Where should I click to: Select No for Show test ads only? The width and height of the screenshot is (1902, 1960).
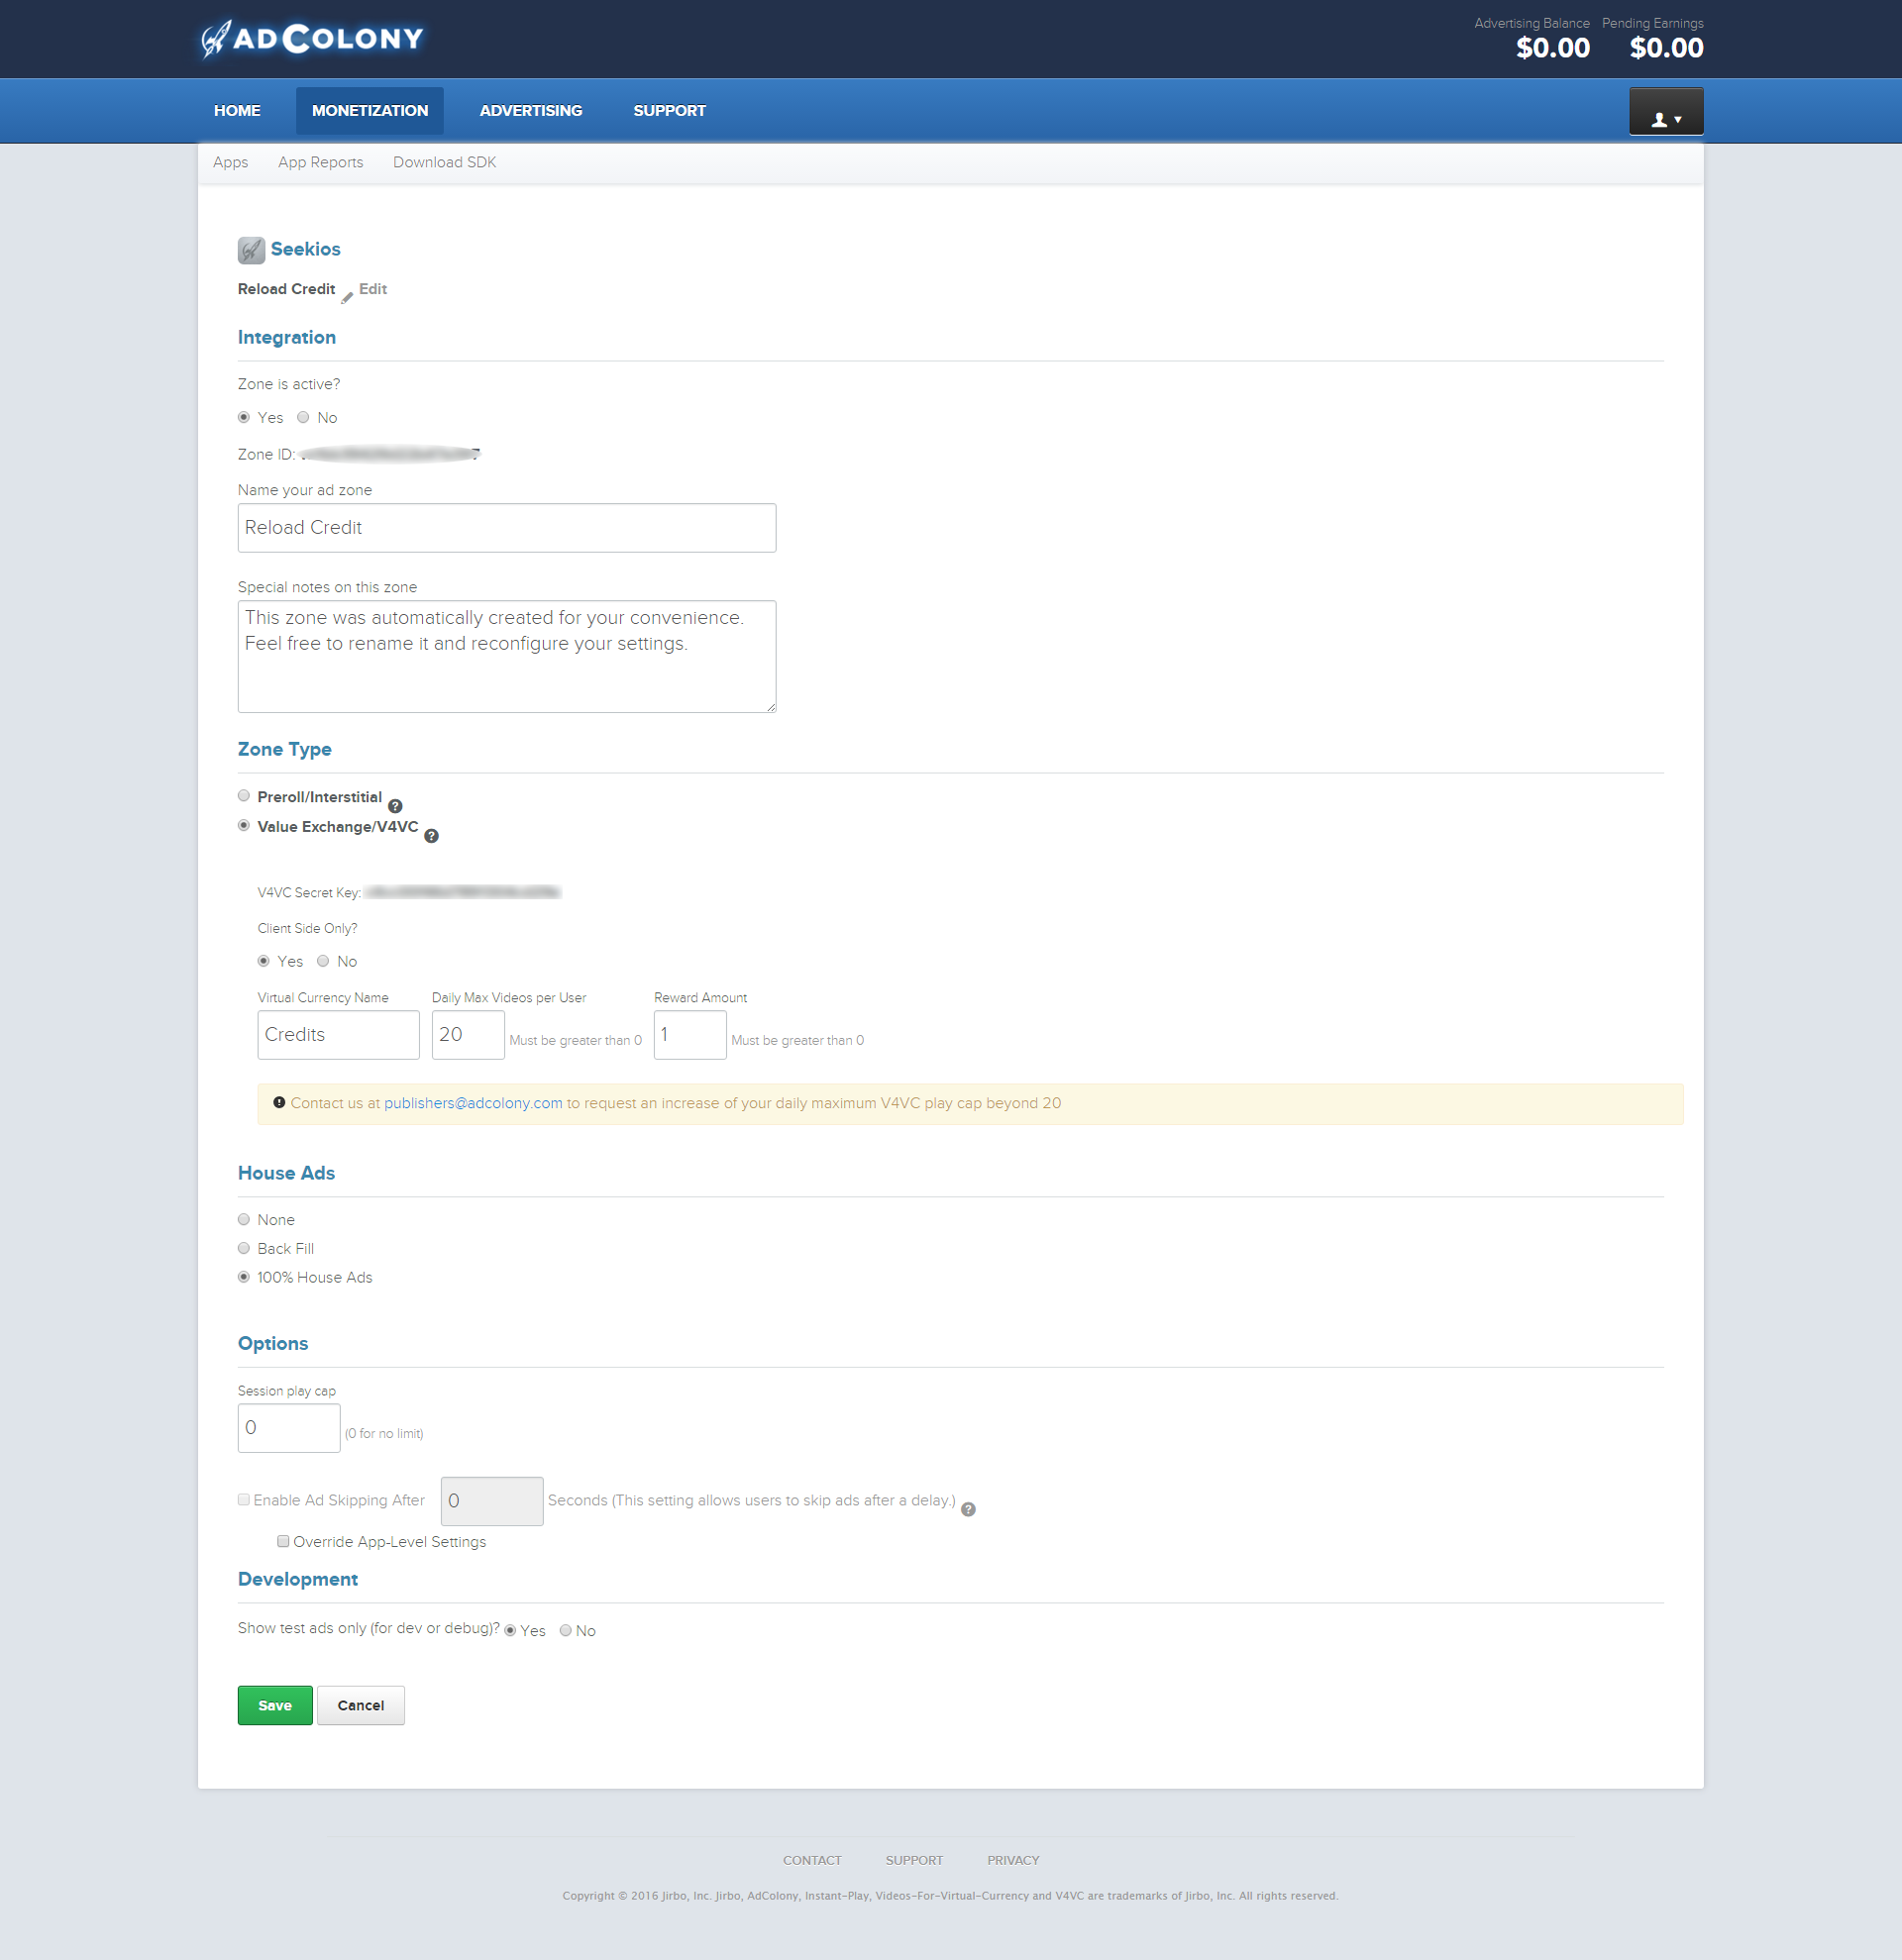(566, 1630)
